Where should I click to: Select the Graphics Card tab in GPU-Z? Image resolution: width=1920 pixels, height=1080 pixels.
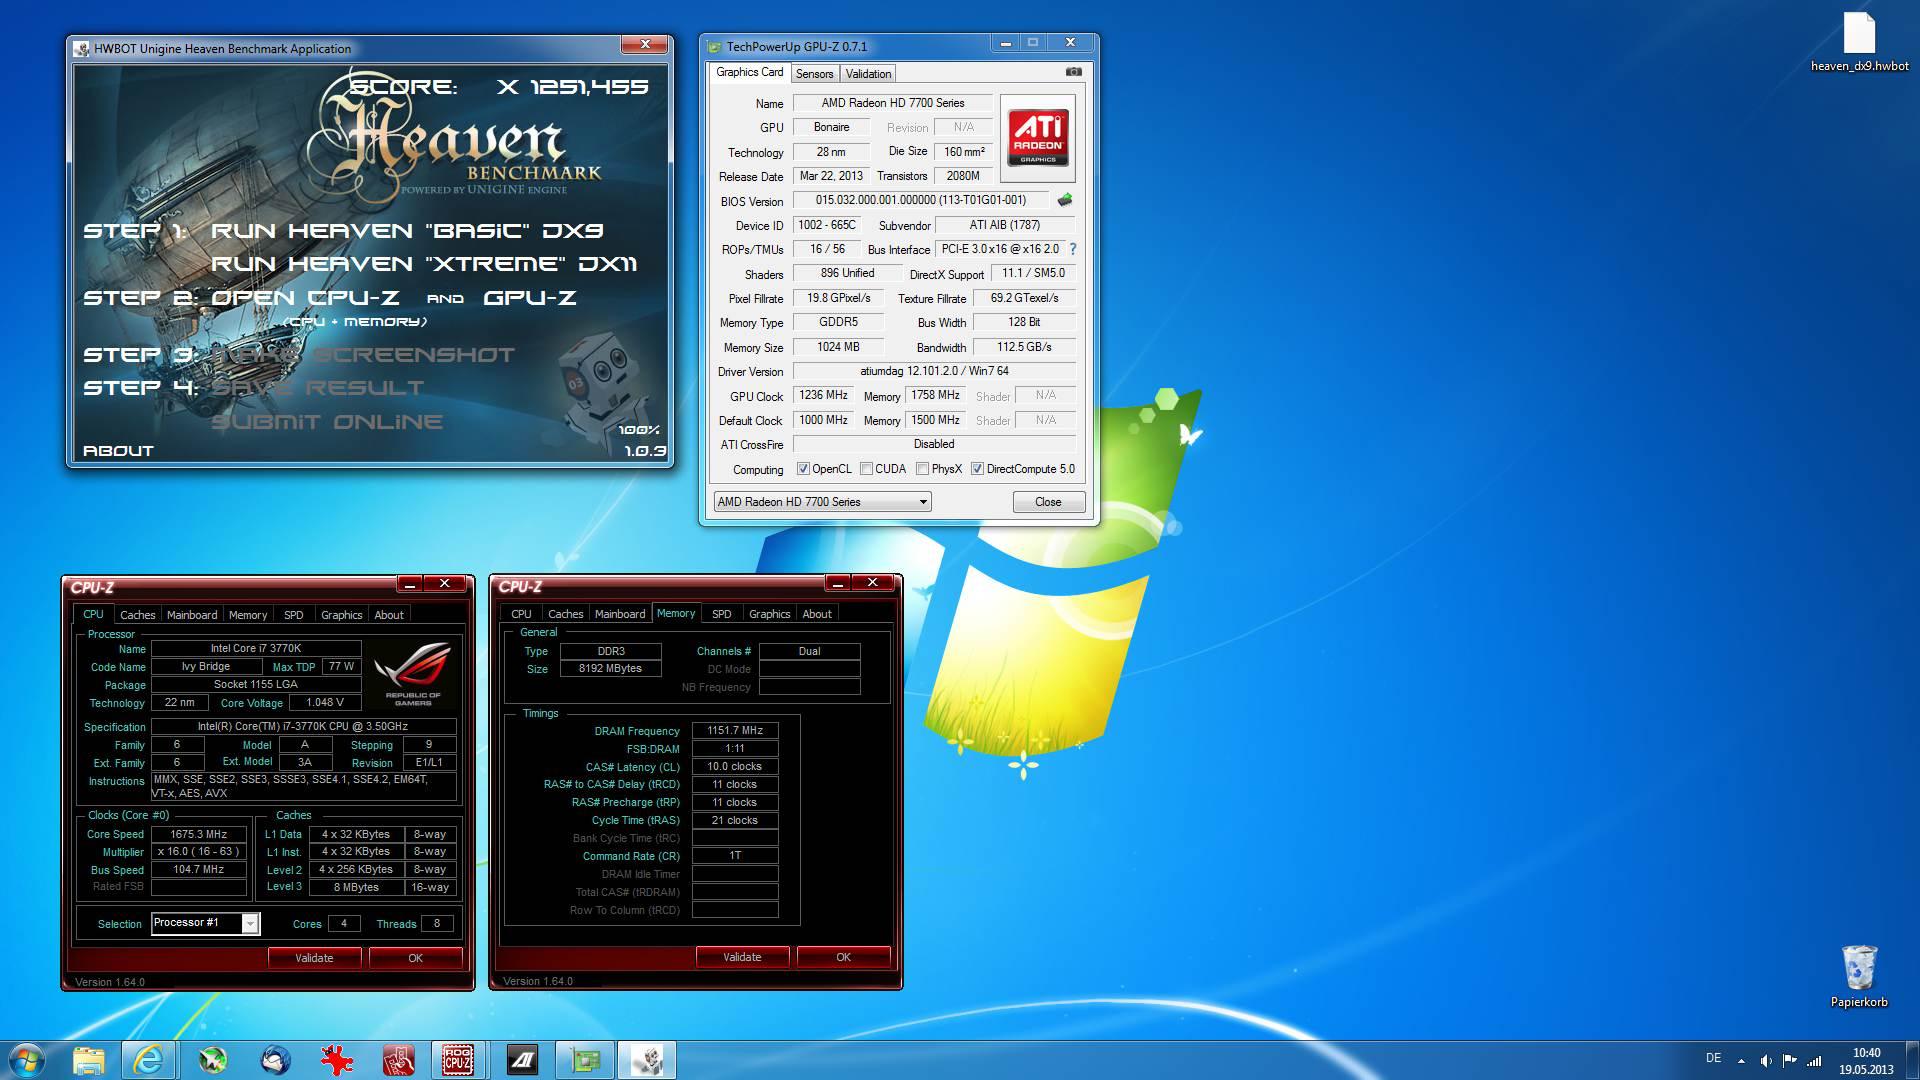coord(750,72)
